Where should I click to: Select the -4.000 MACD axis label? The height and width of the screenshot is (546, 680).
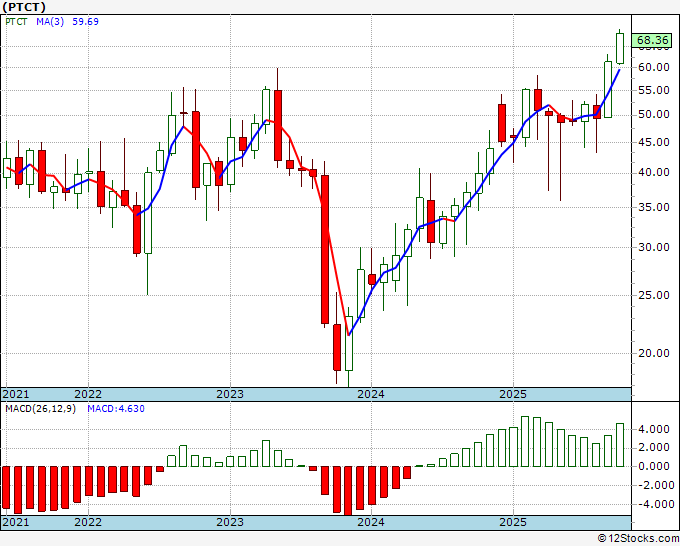(654, 504)
